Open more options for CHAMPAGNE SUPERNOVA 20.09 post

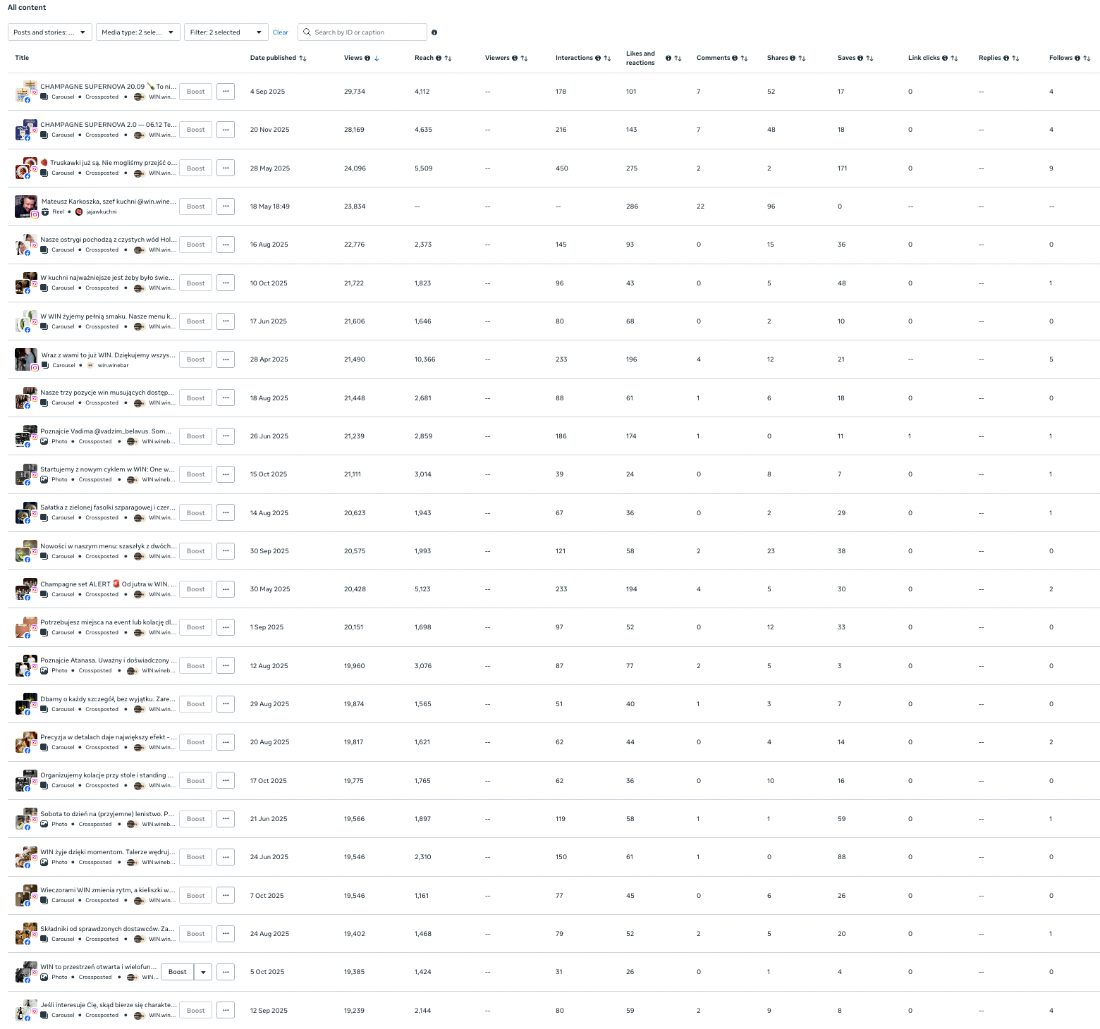pos(225,91)
